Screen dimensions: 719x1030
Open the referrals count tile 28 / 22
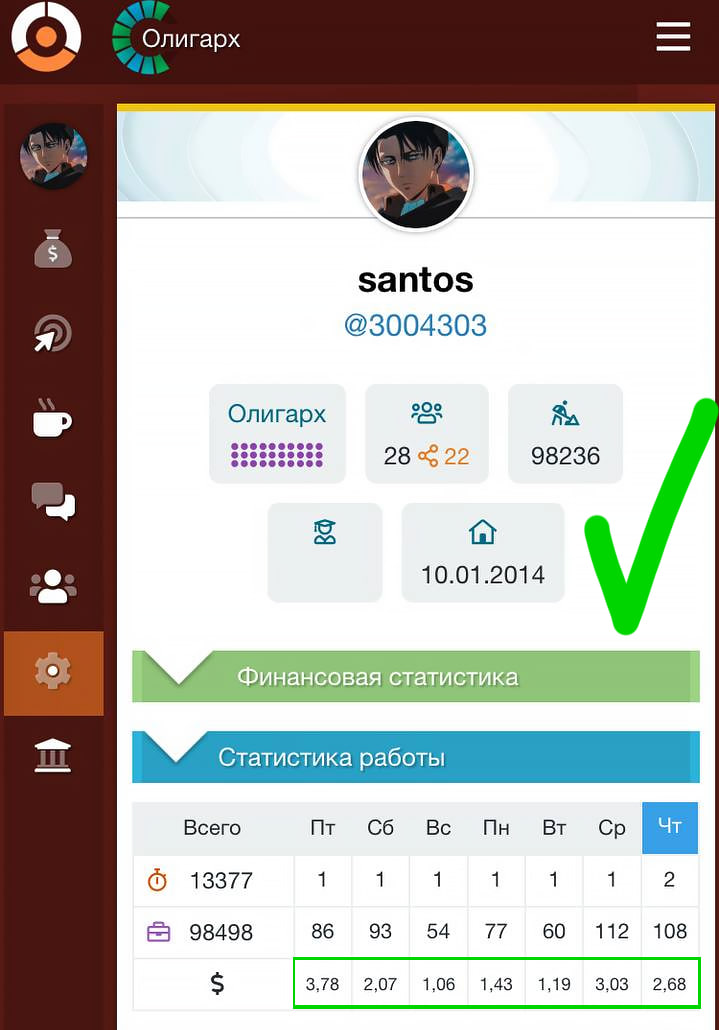point(427,434)
